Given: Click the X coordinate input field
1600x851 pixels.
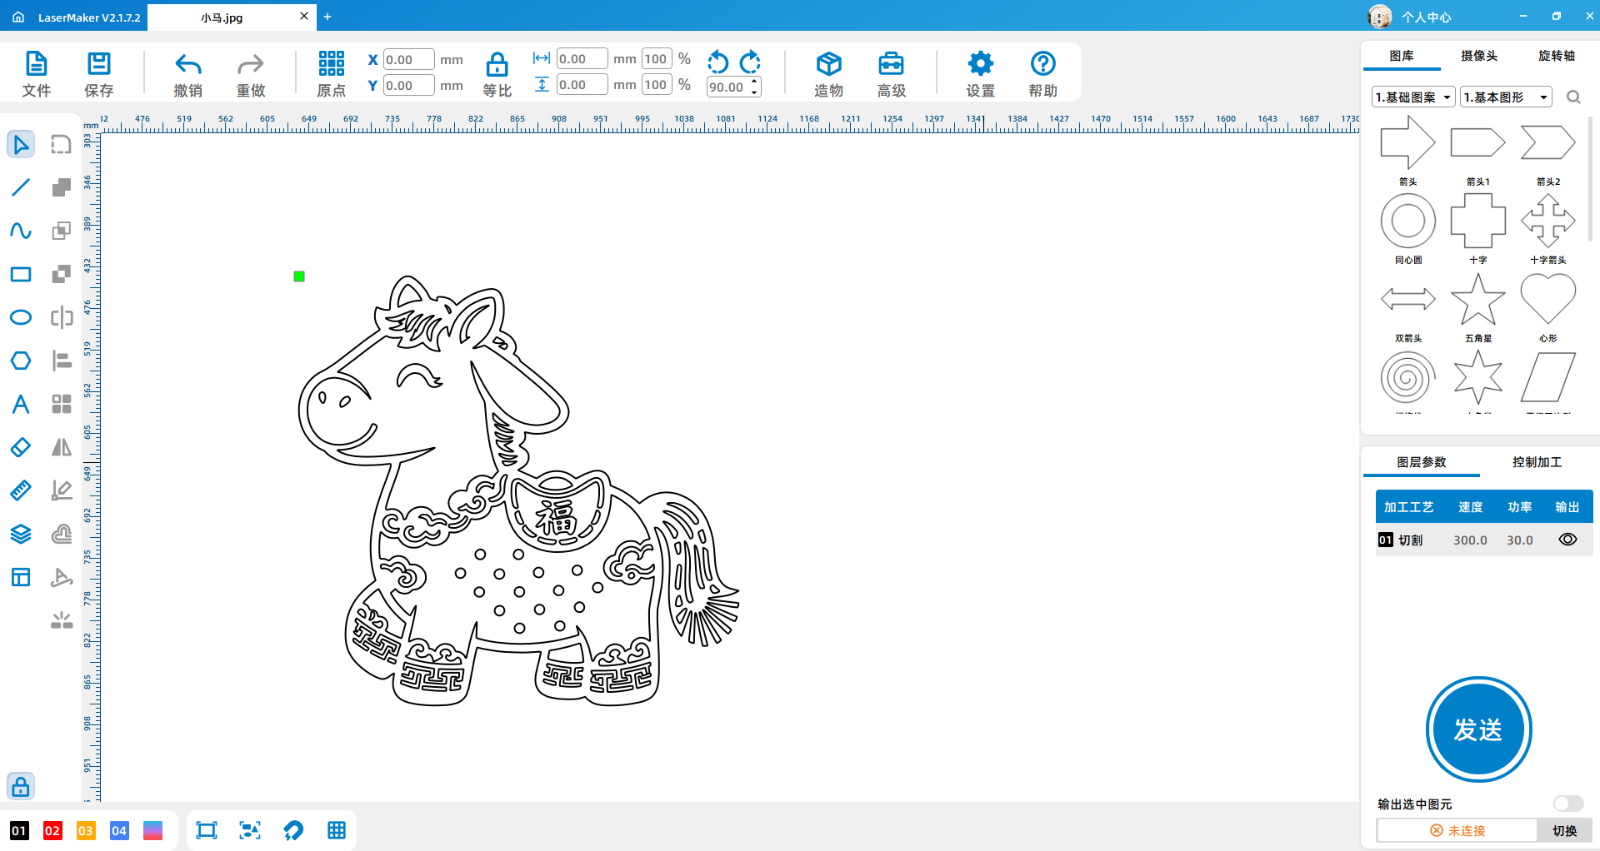Looking at the screenshot, I should coord(408,60).
